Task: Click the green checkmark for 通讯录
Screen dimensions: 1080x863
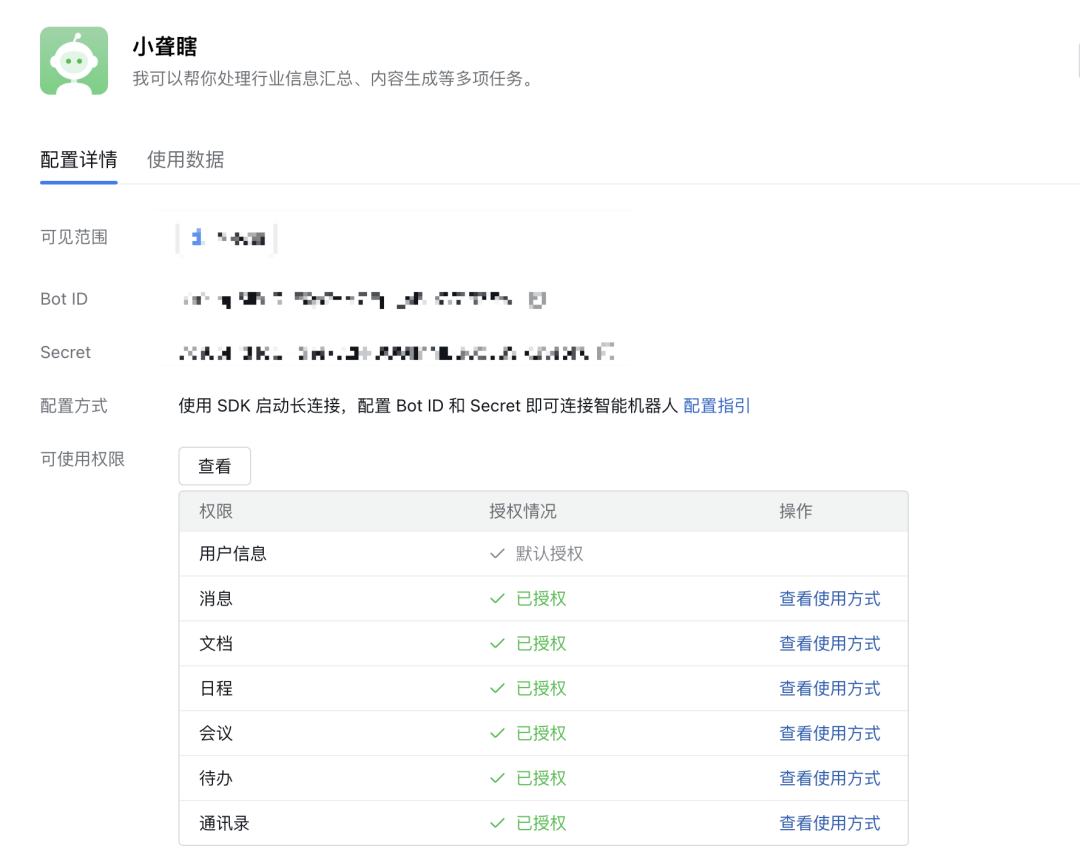Action: point(496,822)
